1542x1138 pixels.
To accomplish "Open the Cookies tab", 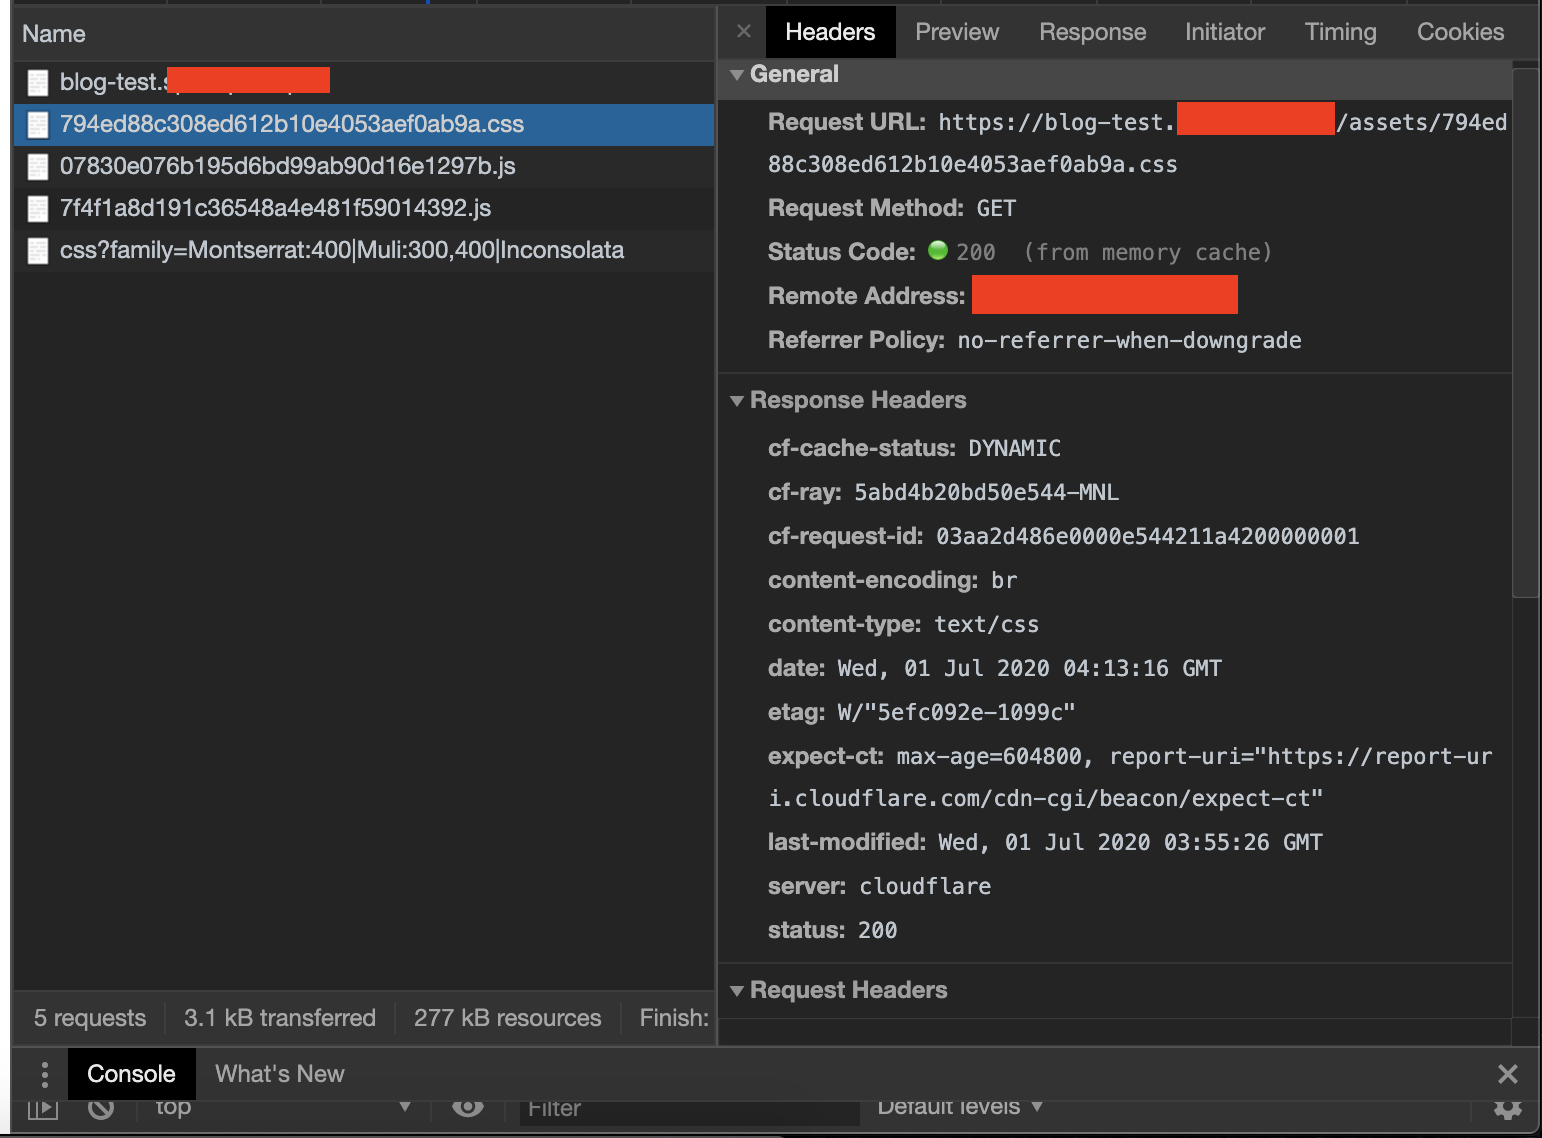I will (1460, 31).
